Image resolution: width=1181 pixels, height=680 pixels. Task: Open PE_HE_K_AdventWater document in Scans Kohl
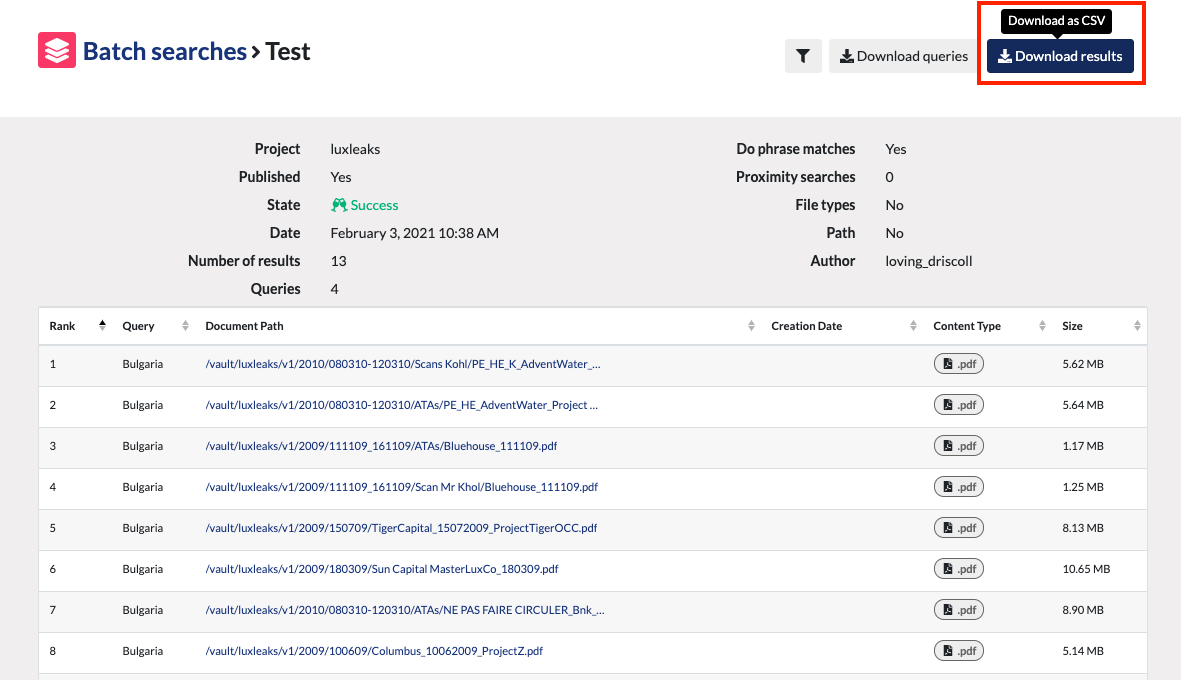tap(403, 364)
